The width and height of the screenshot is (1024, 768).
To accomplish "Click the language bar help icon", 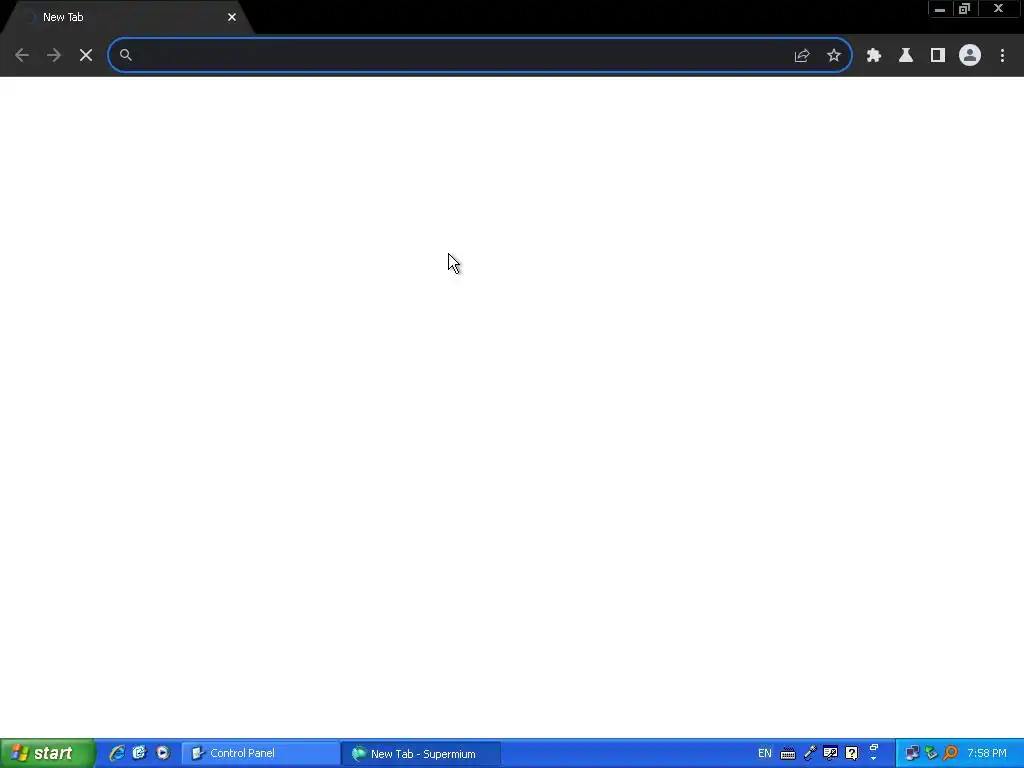I will [x=852, y=754].
